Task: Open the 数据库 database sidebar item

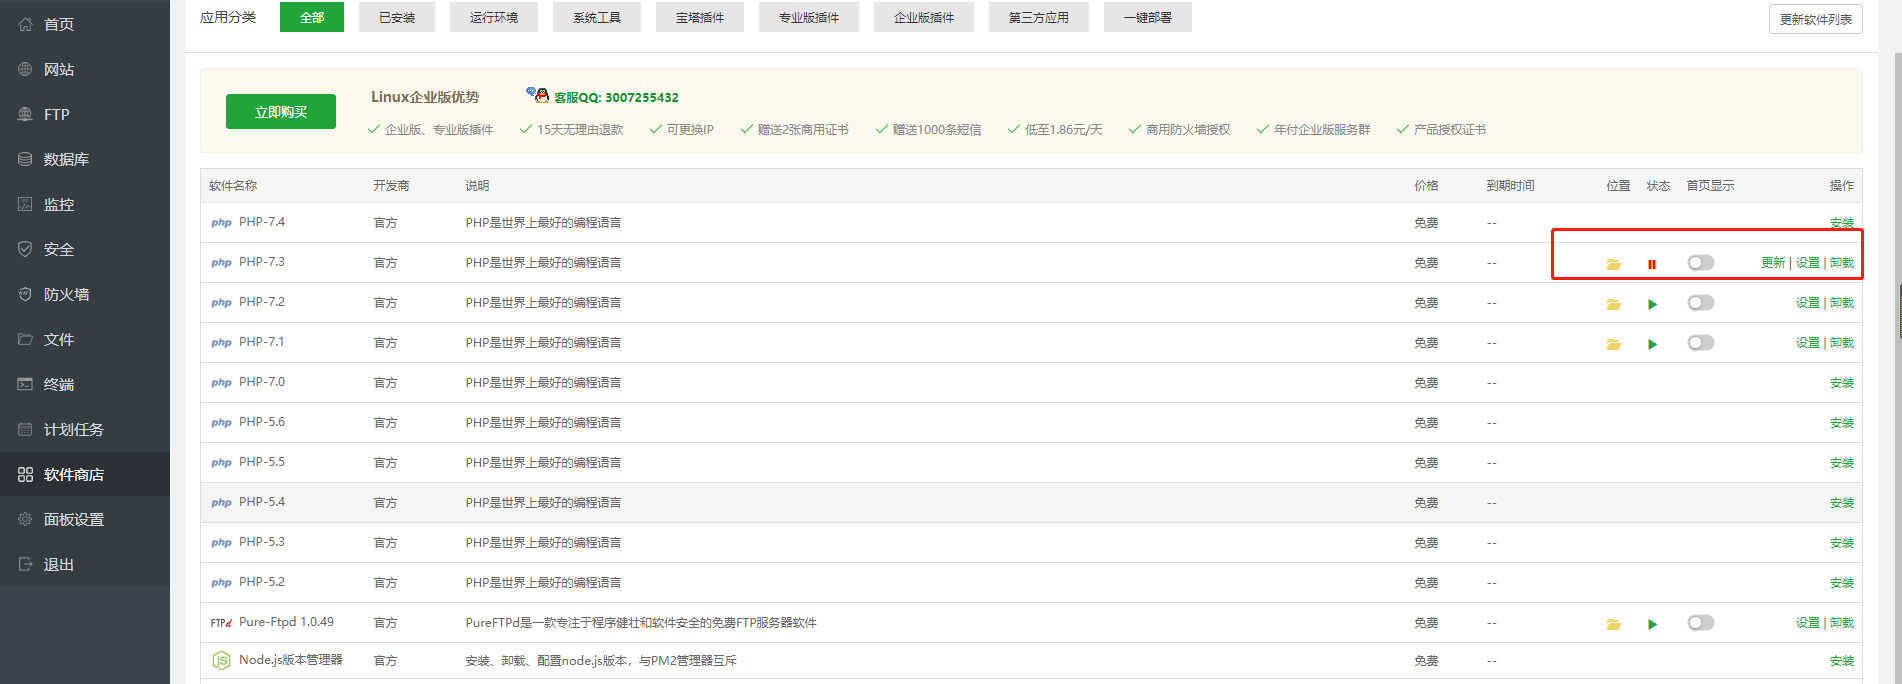Action: (85, 159)
